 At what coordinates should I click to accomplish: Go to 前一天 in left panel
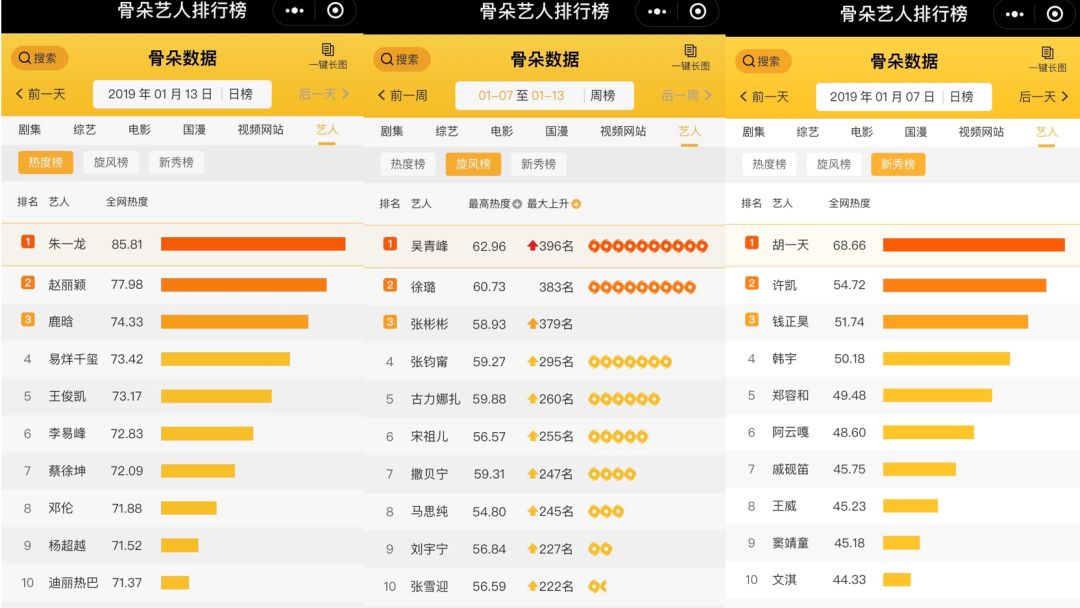coord(40,94)
